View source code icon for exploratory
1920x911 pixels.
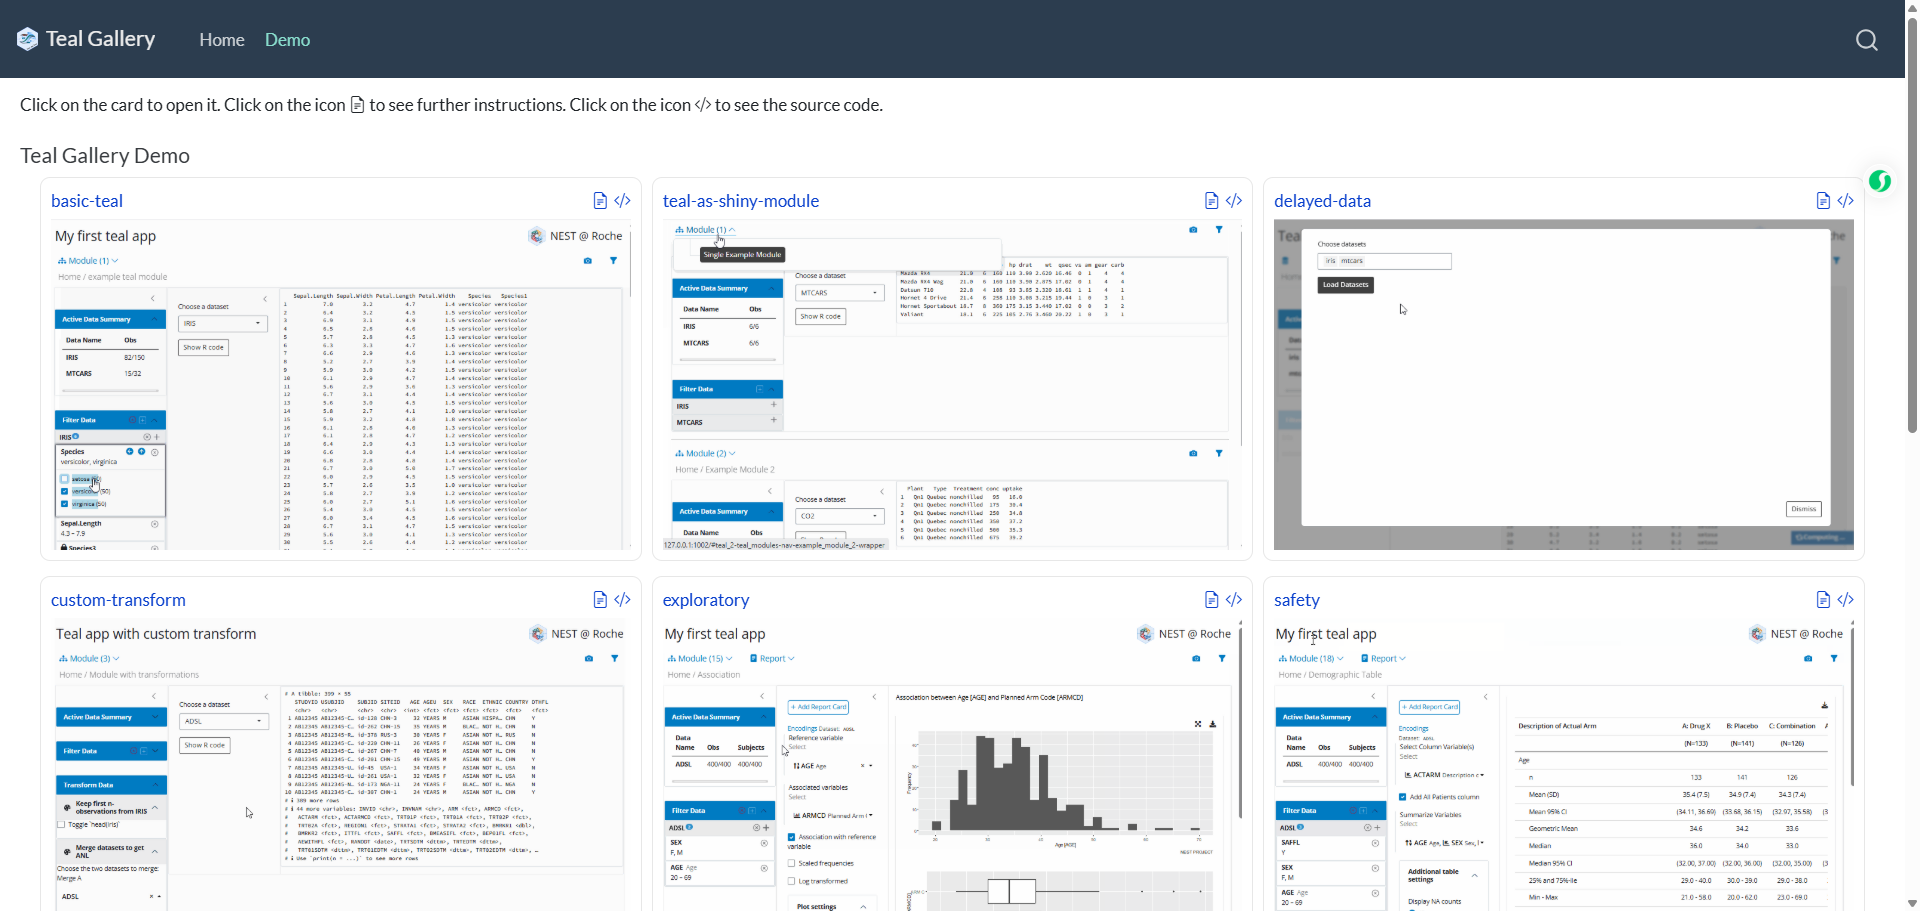(x=1234, y=600)
